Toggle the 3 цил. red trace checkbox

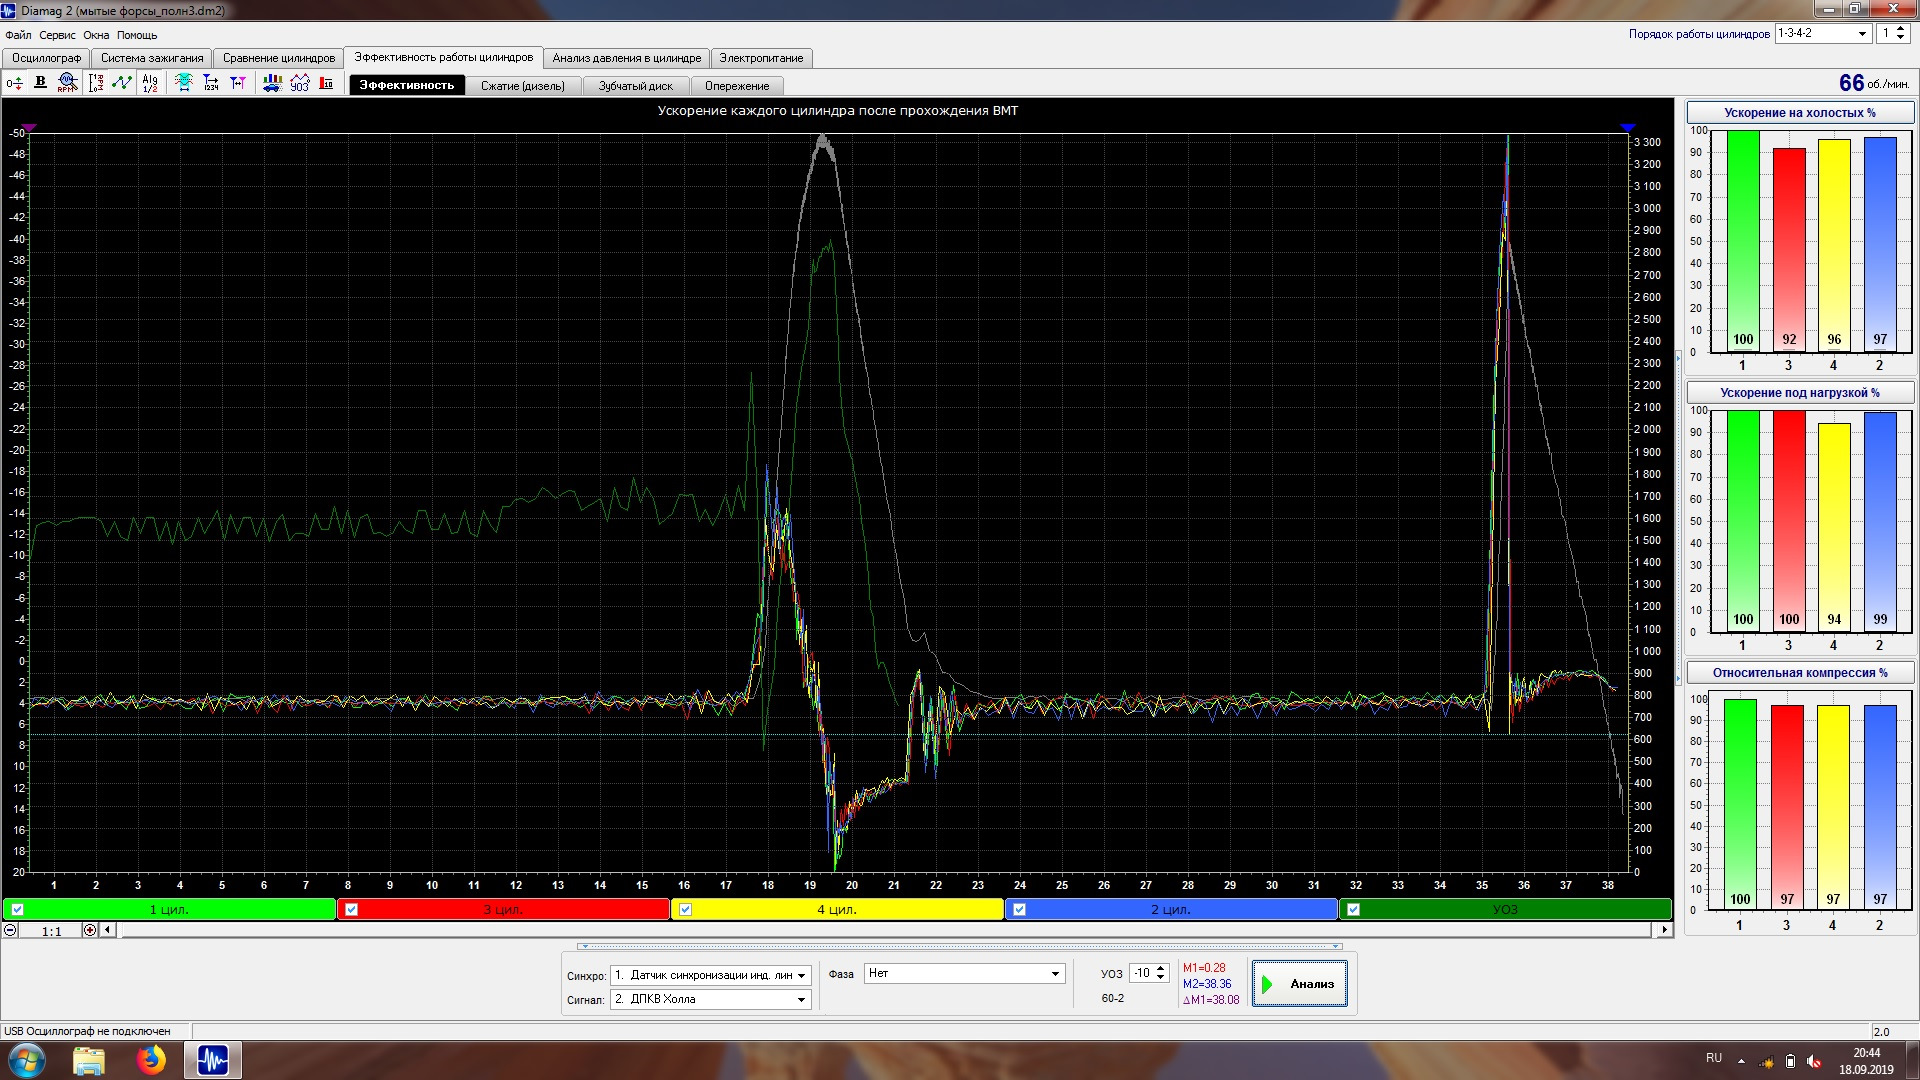pos(351,909)
